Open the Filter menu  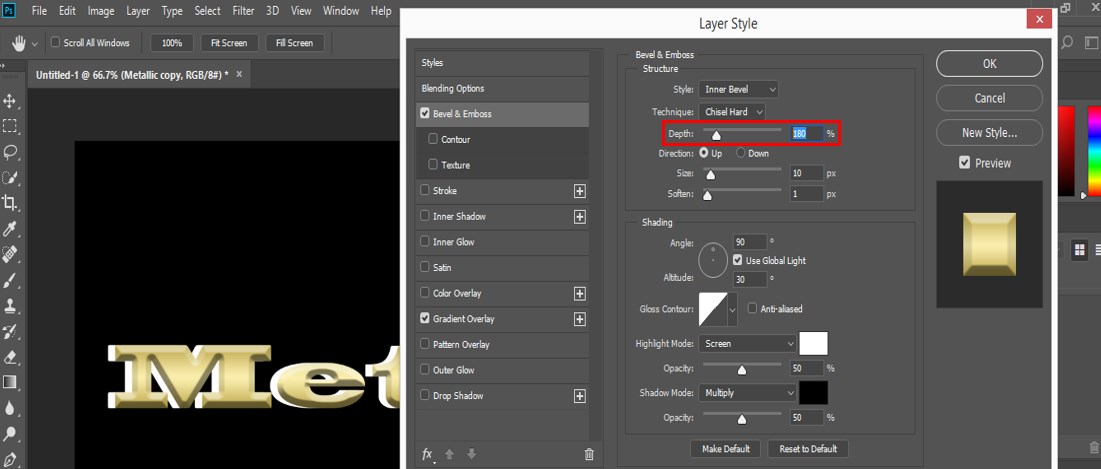click(x=244, y=11)
